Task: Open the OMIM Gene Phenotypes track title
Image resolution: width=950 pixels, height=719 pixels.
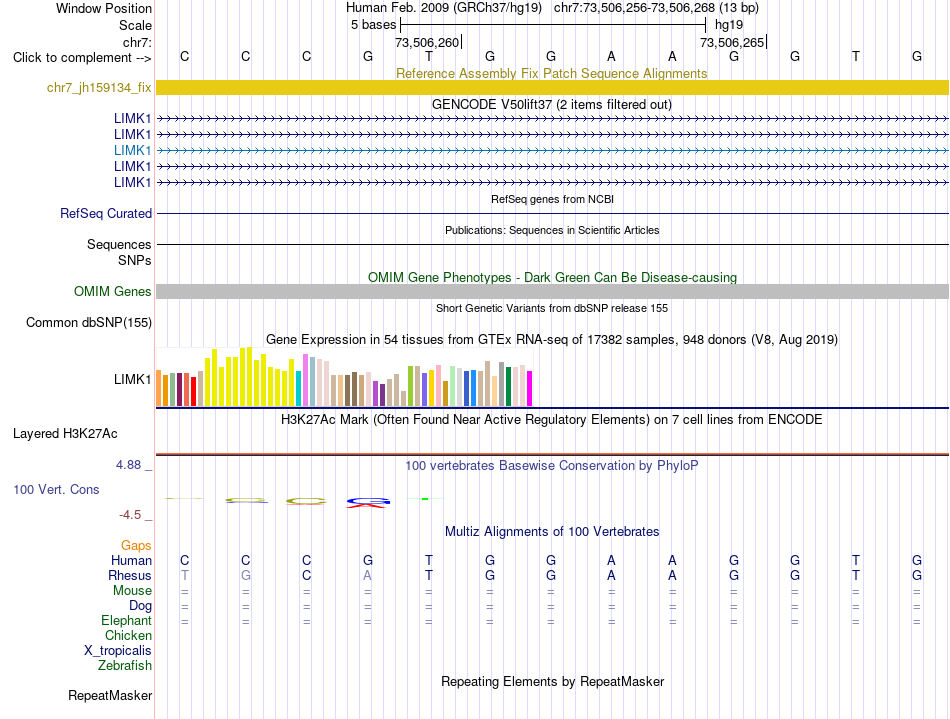Action: [x=552, y=277]
